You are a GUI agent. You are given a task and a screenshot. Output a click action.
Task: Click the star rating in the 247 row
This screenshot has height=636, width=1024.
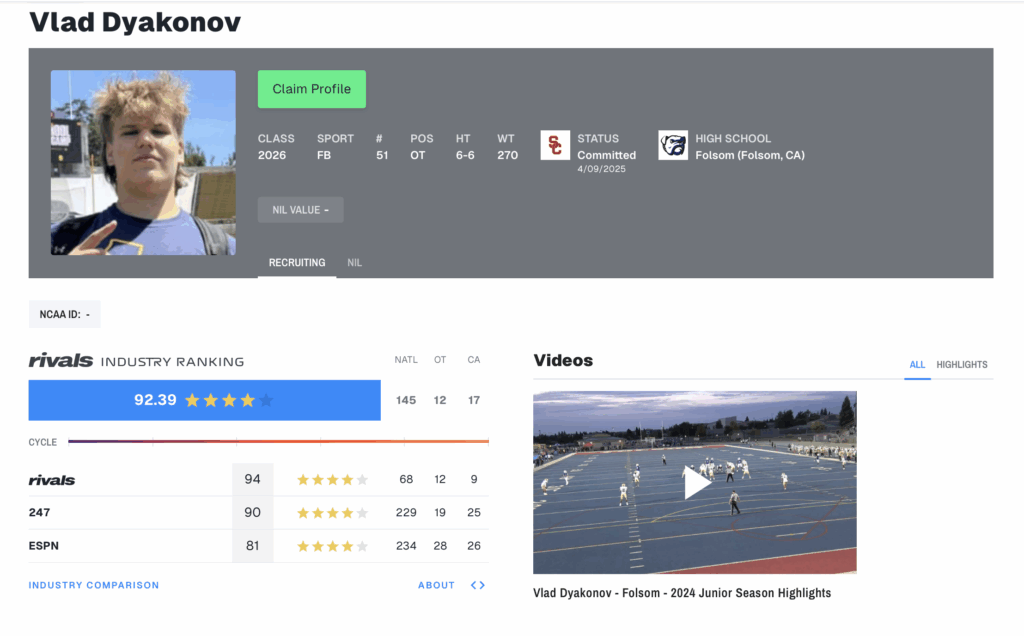point(332,513)
